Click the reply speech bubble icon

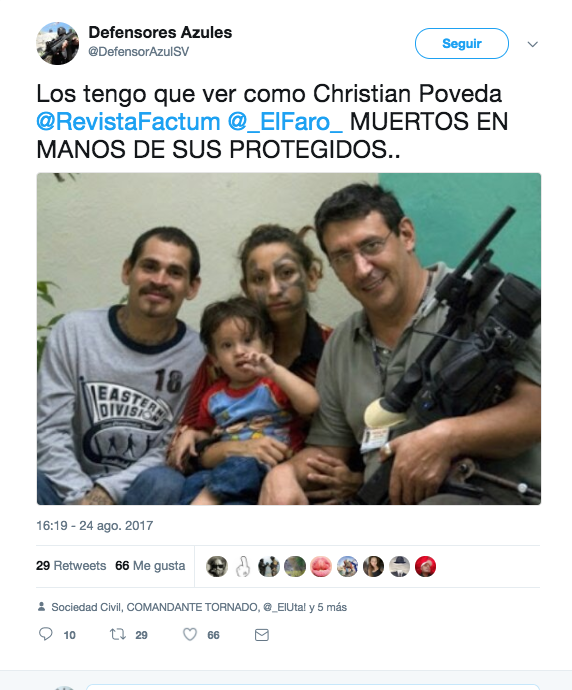(x=46, y=634)
